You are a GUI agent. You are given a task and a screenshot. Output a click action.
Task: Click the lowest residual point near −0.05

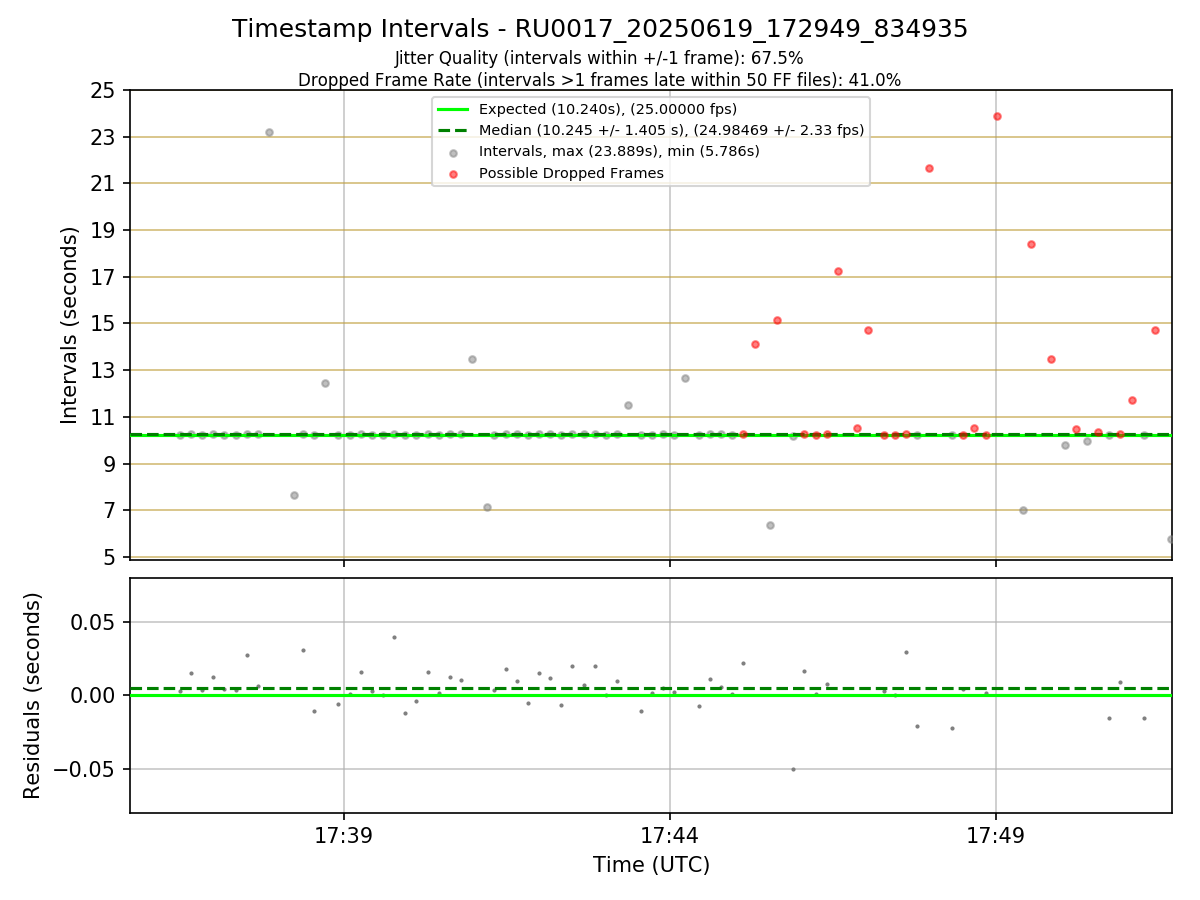793,769
